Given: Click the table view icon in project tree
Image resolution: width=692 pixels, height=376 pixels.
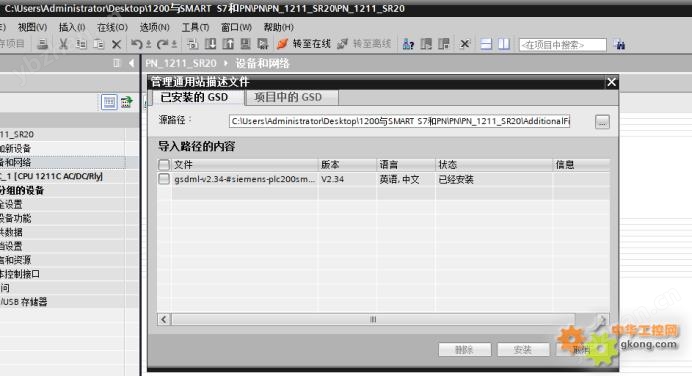Looking at the screenshot, I should [109, 102].
